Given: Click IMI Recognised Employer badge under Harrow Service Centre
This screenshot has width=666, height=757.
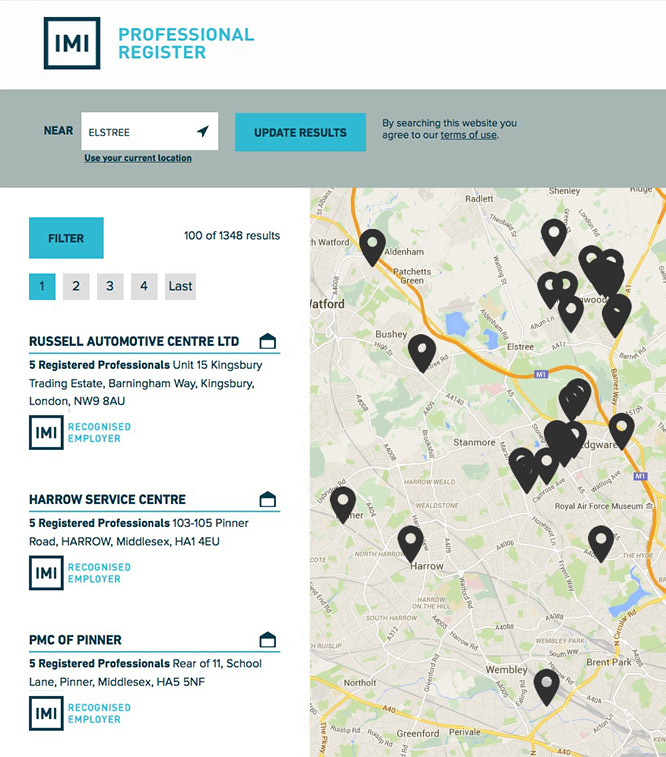Looking at the screenshot, I should pos(80,573).
